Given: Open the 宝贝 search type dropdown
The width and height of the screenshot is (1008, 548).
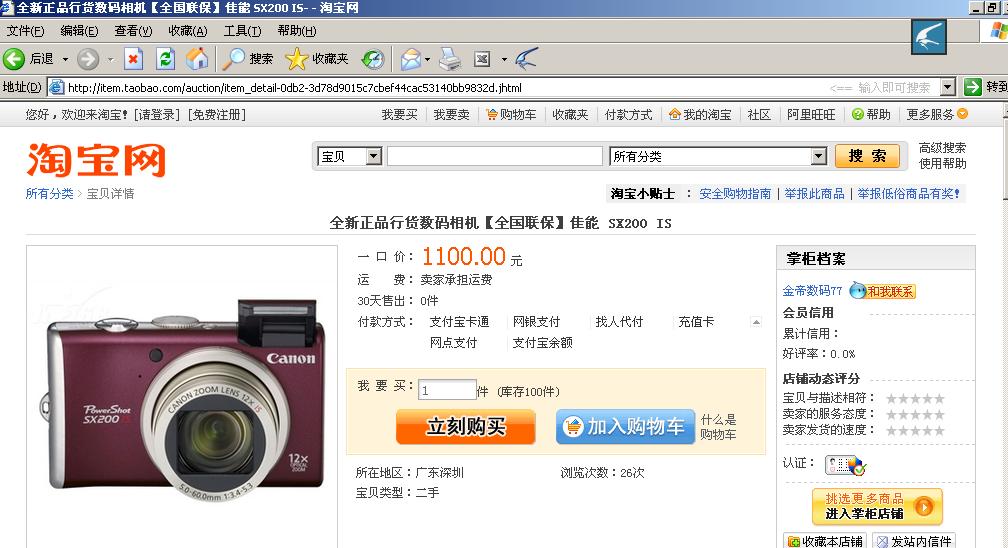Looking at the screenshot, I should coord(350,156).
